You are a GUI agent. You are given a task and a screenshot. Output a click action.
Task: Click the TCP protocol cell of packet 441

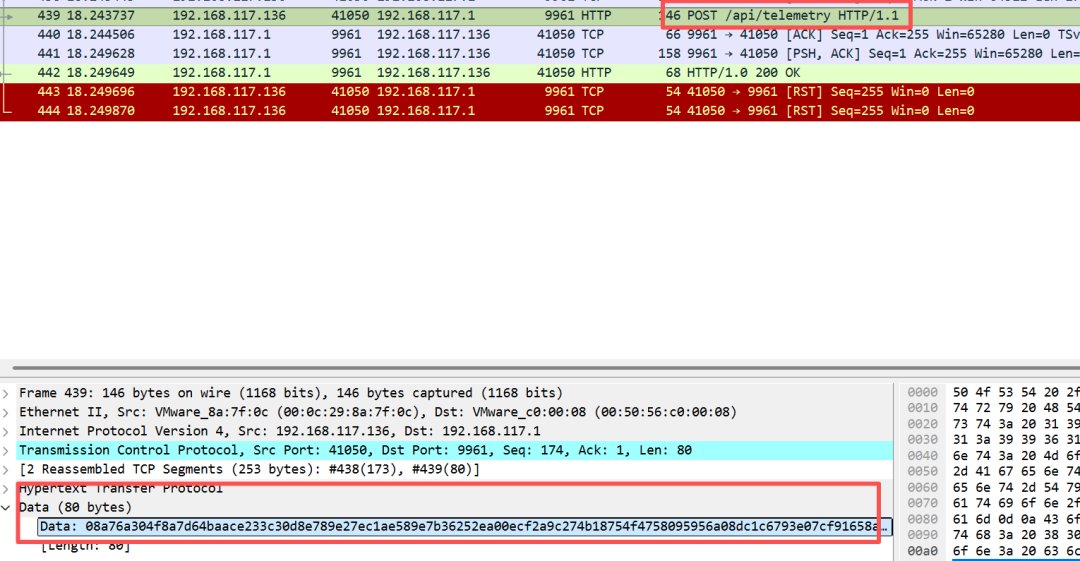point(590,54)
